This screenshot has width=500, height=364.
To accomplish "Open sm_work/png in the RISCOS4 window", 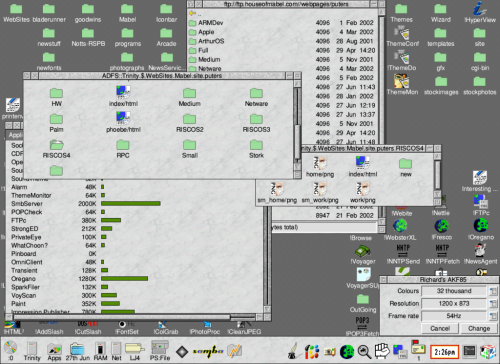I will (320, 193).
